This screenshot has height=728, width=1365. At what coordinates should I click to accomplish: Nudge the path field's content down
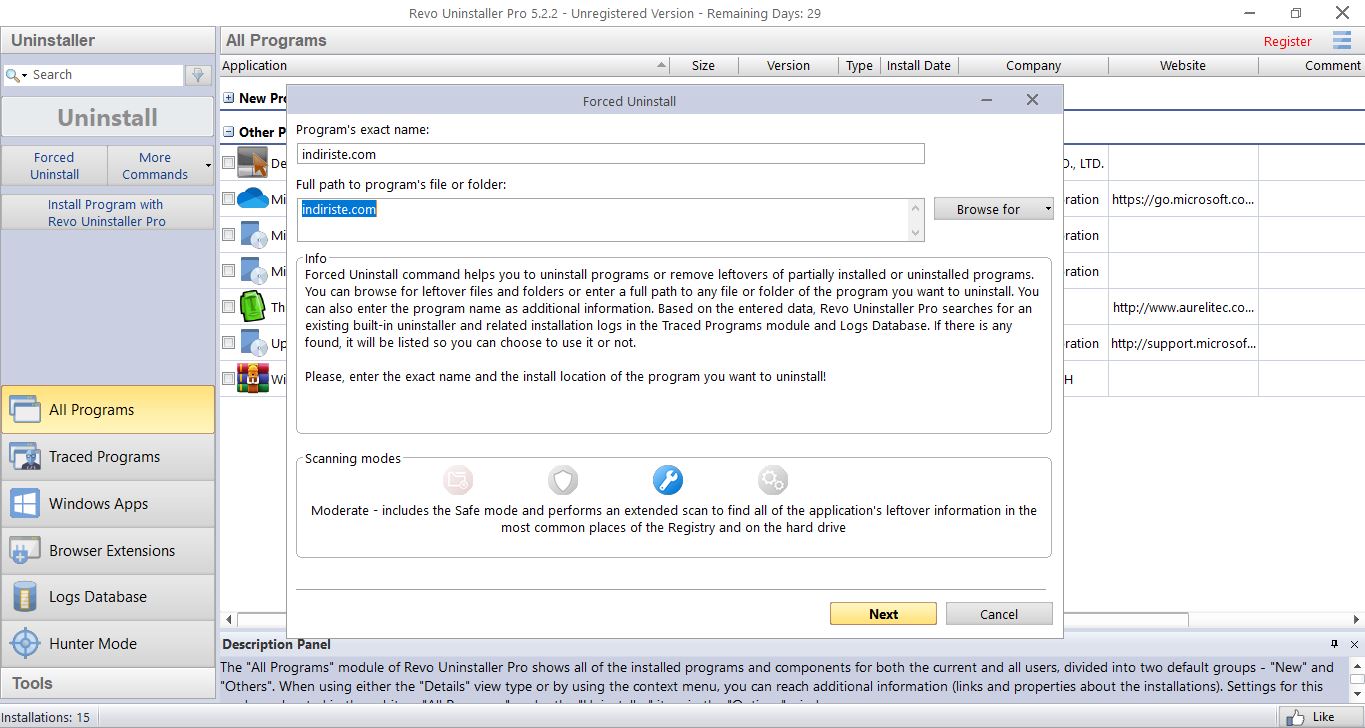tap(915, 232)
